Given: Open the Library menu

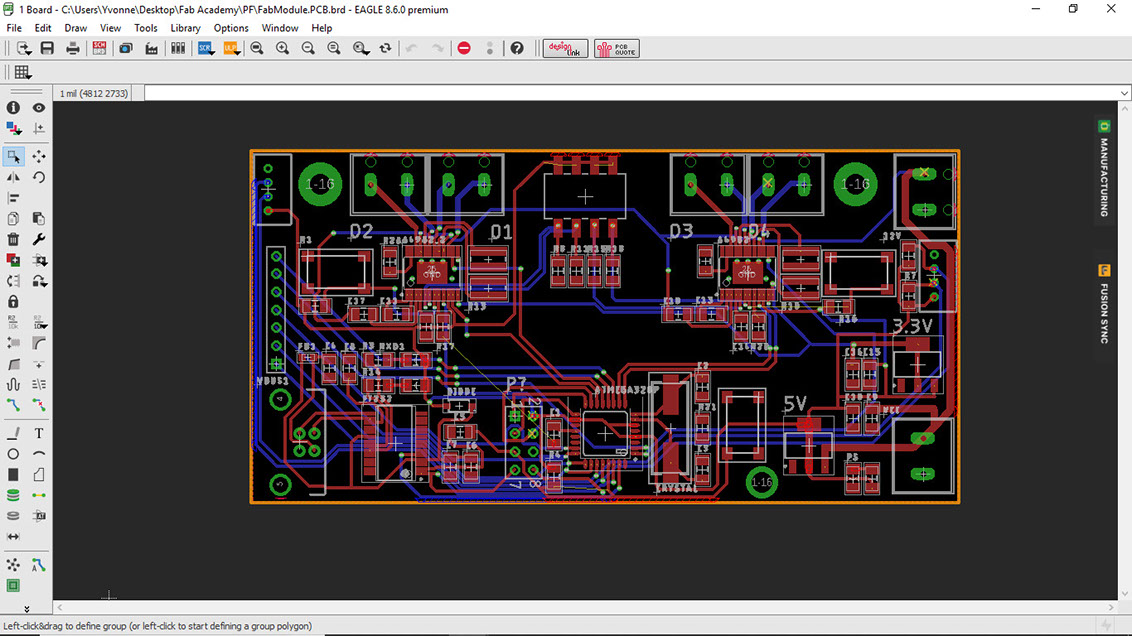Looking at the screenshot, I should (x=186, y=28).
